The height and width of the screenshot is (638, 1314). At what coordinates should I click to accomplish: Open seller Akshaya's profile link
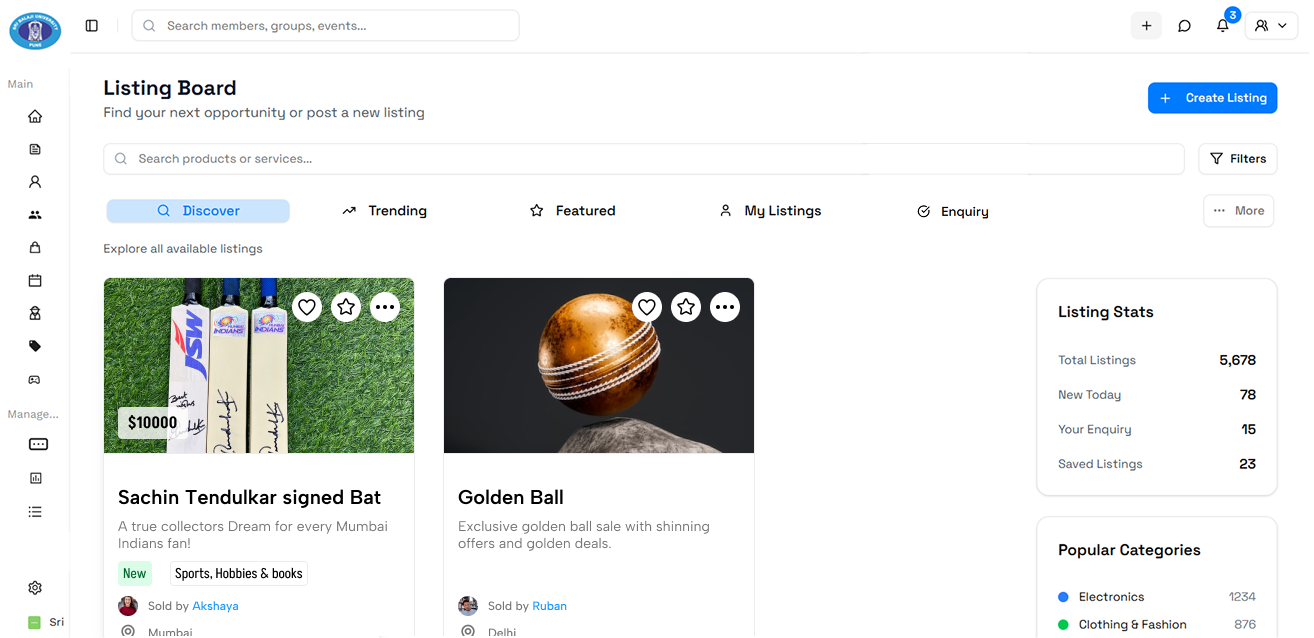(215, 606)
